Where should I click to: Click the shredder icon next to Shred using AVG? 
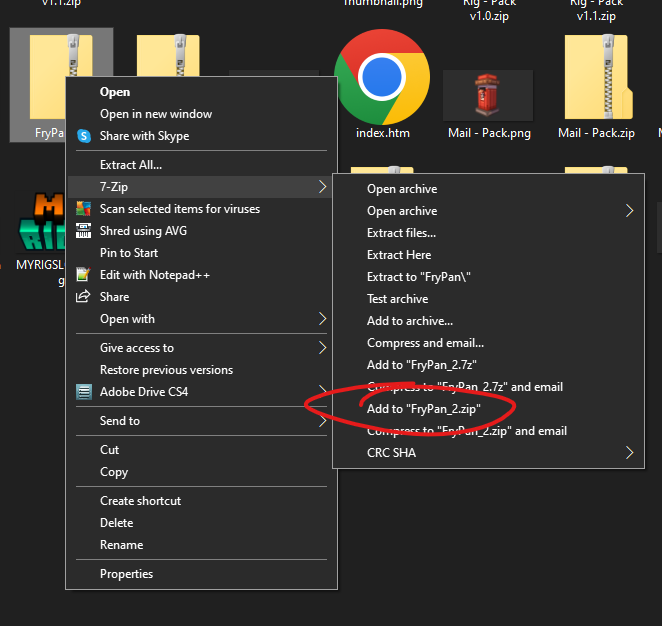pos(83,230)
